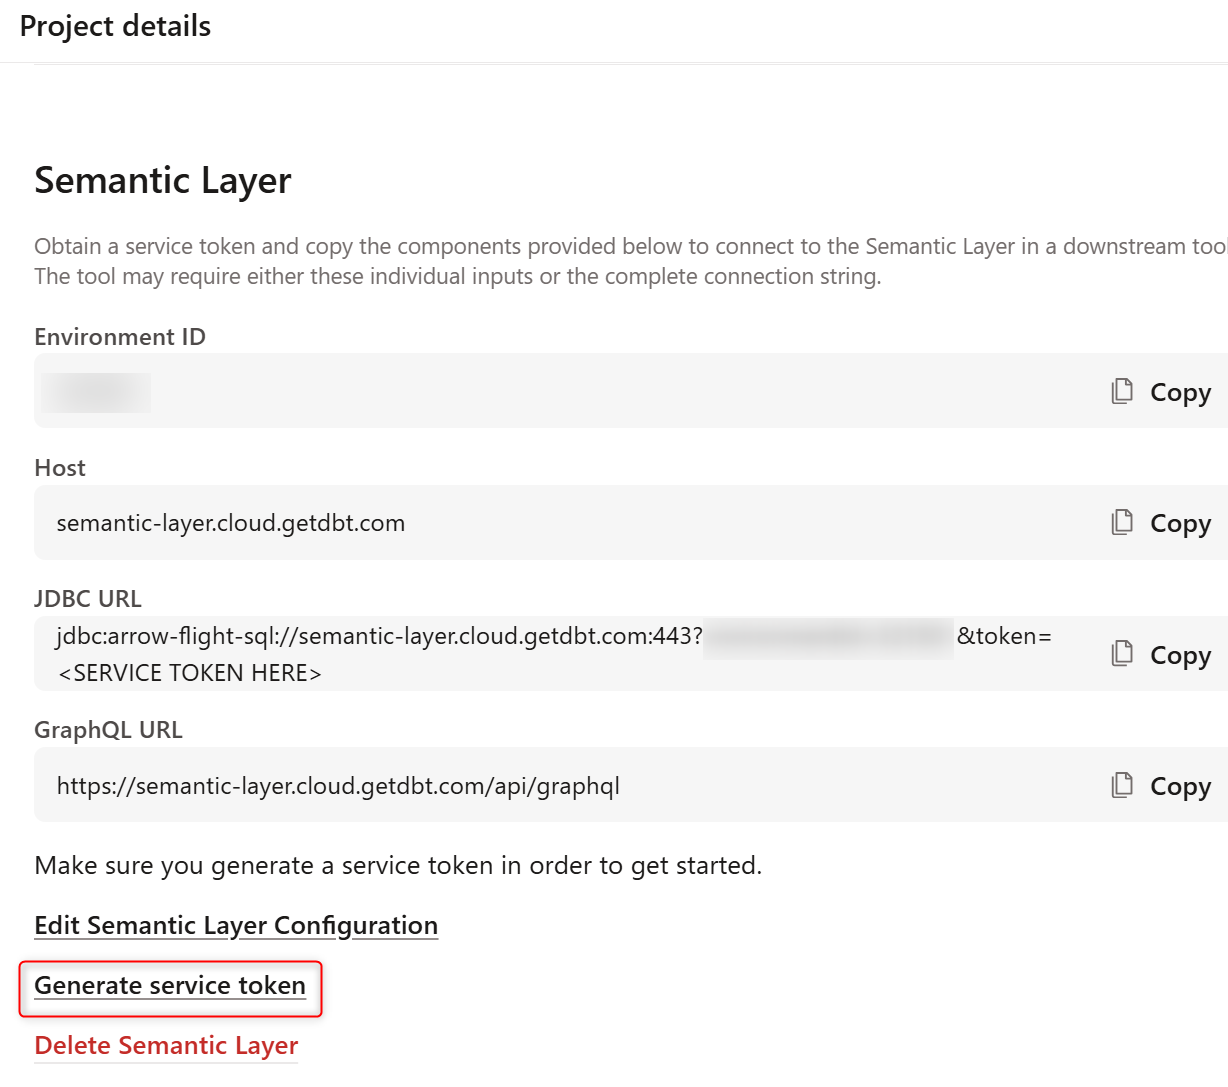Click the Semantic Layer heading
This screenshot has height=1087, width=1228.
(163, 181)
